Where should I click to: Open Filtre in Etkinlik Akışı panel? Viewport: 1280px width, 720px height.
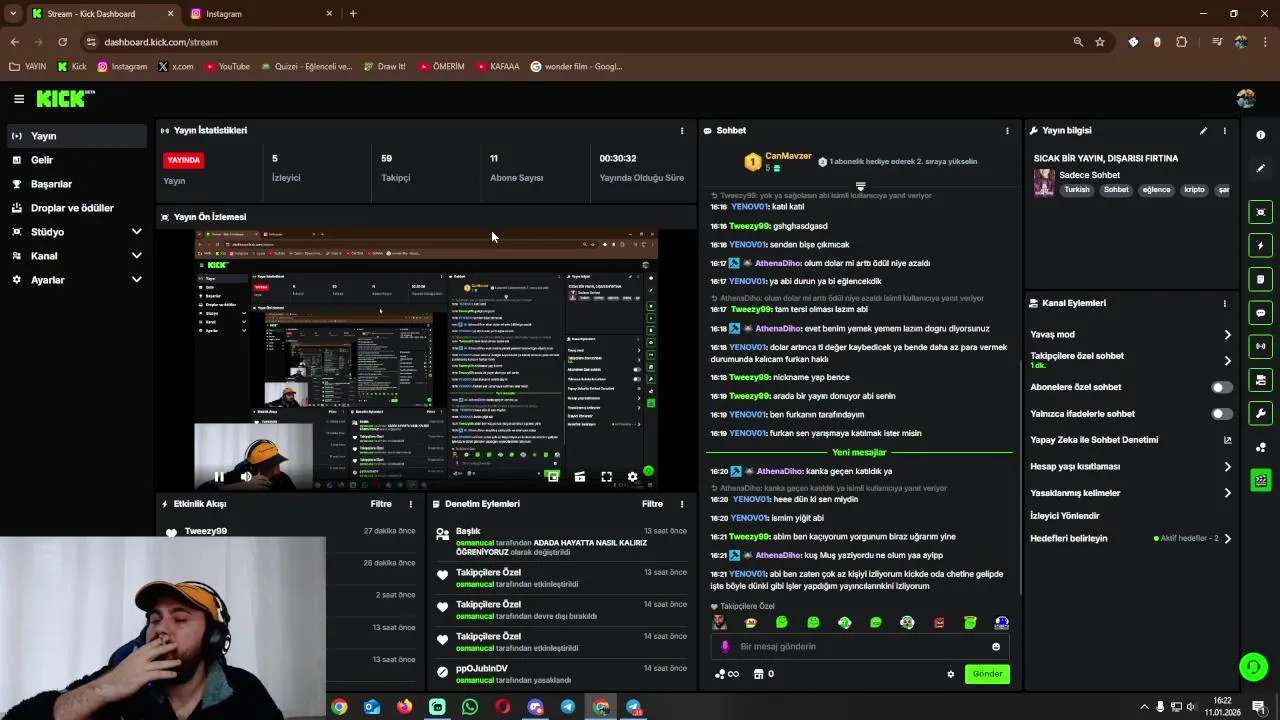pos(381,504)
